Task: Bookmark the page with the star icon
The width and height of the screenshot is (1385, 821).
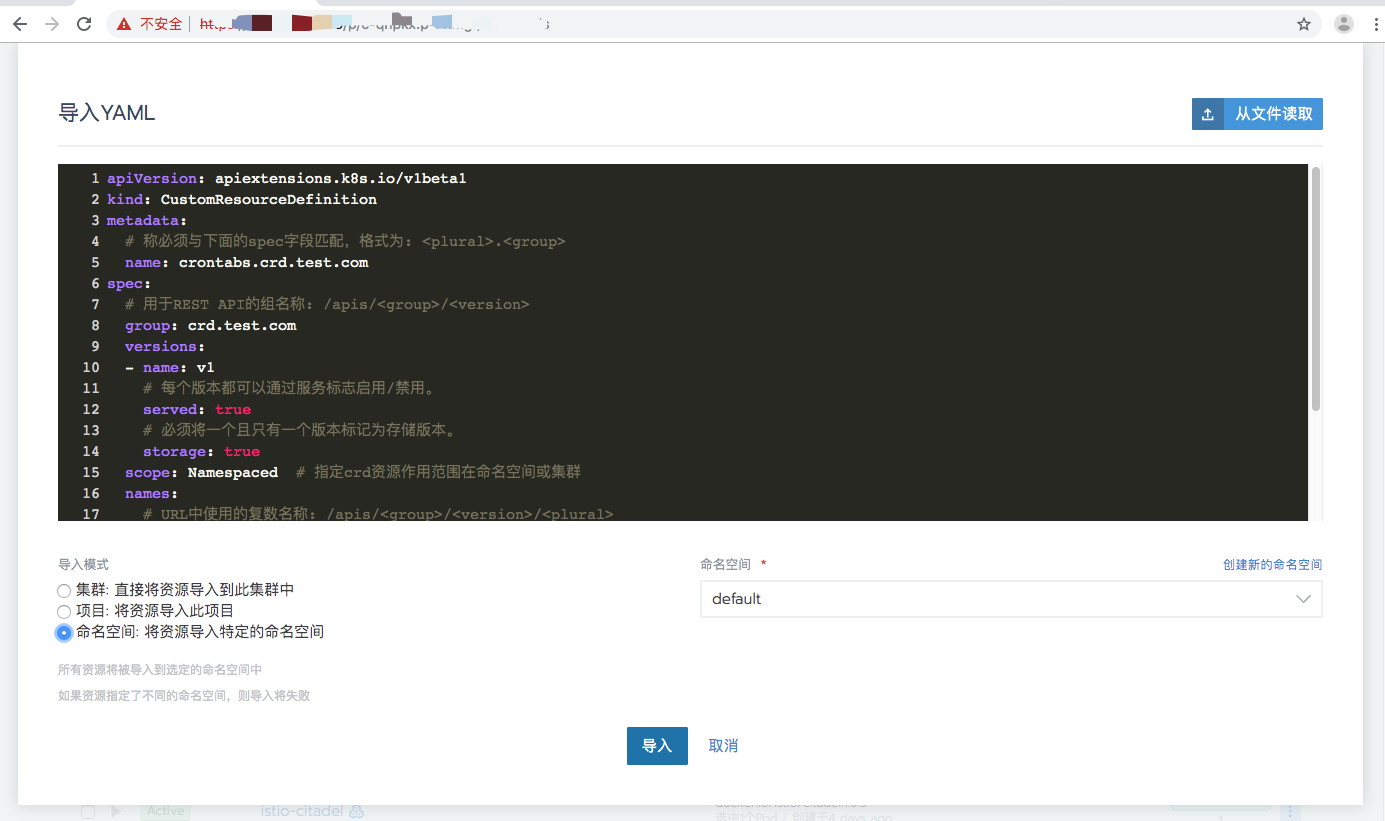Action: click(x=1304, y=24)
